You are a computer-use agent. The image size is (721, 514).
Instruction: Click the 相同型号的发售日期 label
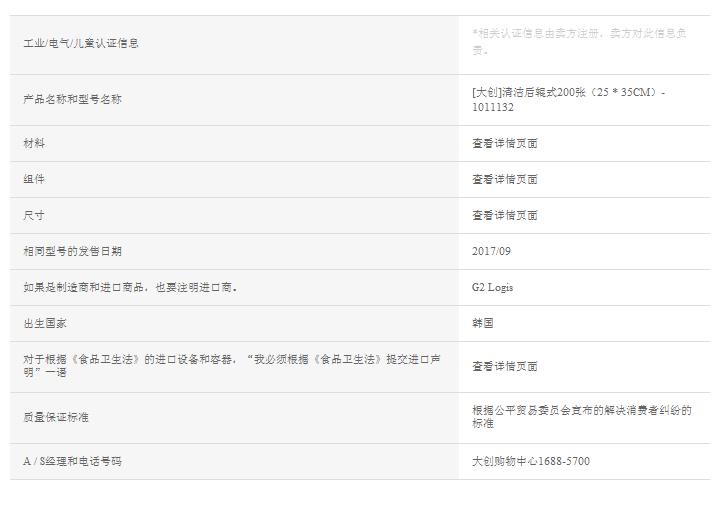tap(72, 251)
